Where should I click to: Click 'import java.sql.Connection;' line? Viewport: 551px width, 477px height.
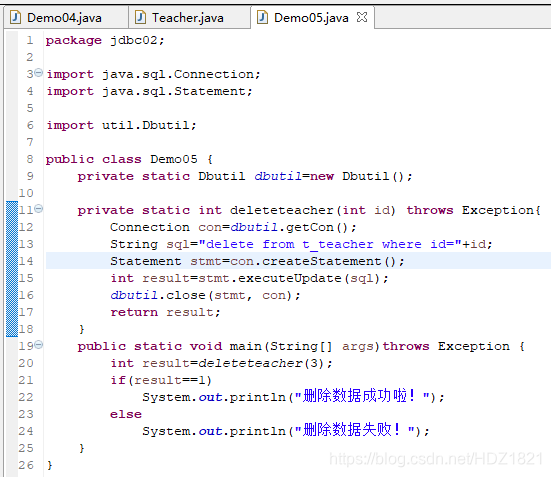click(x=153, y=74)
